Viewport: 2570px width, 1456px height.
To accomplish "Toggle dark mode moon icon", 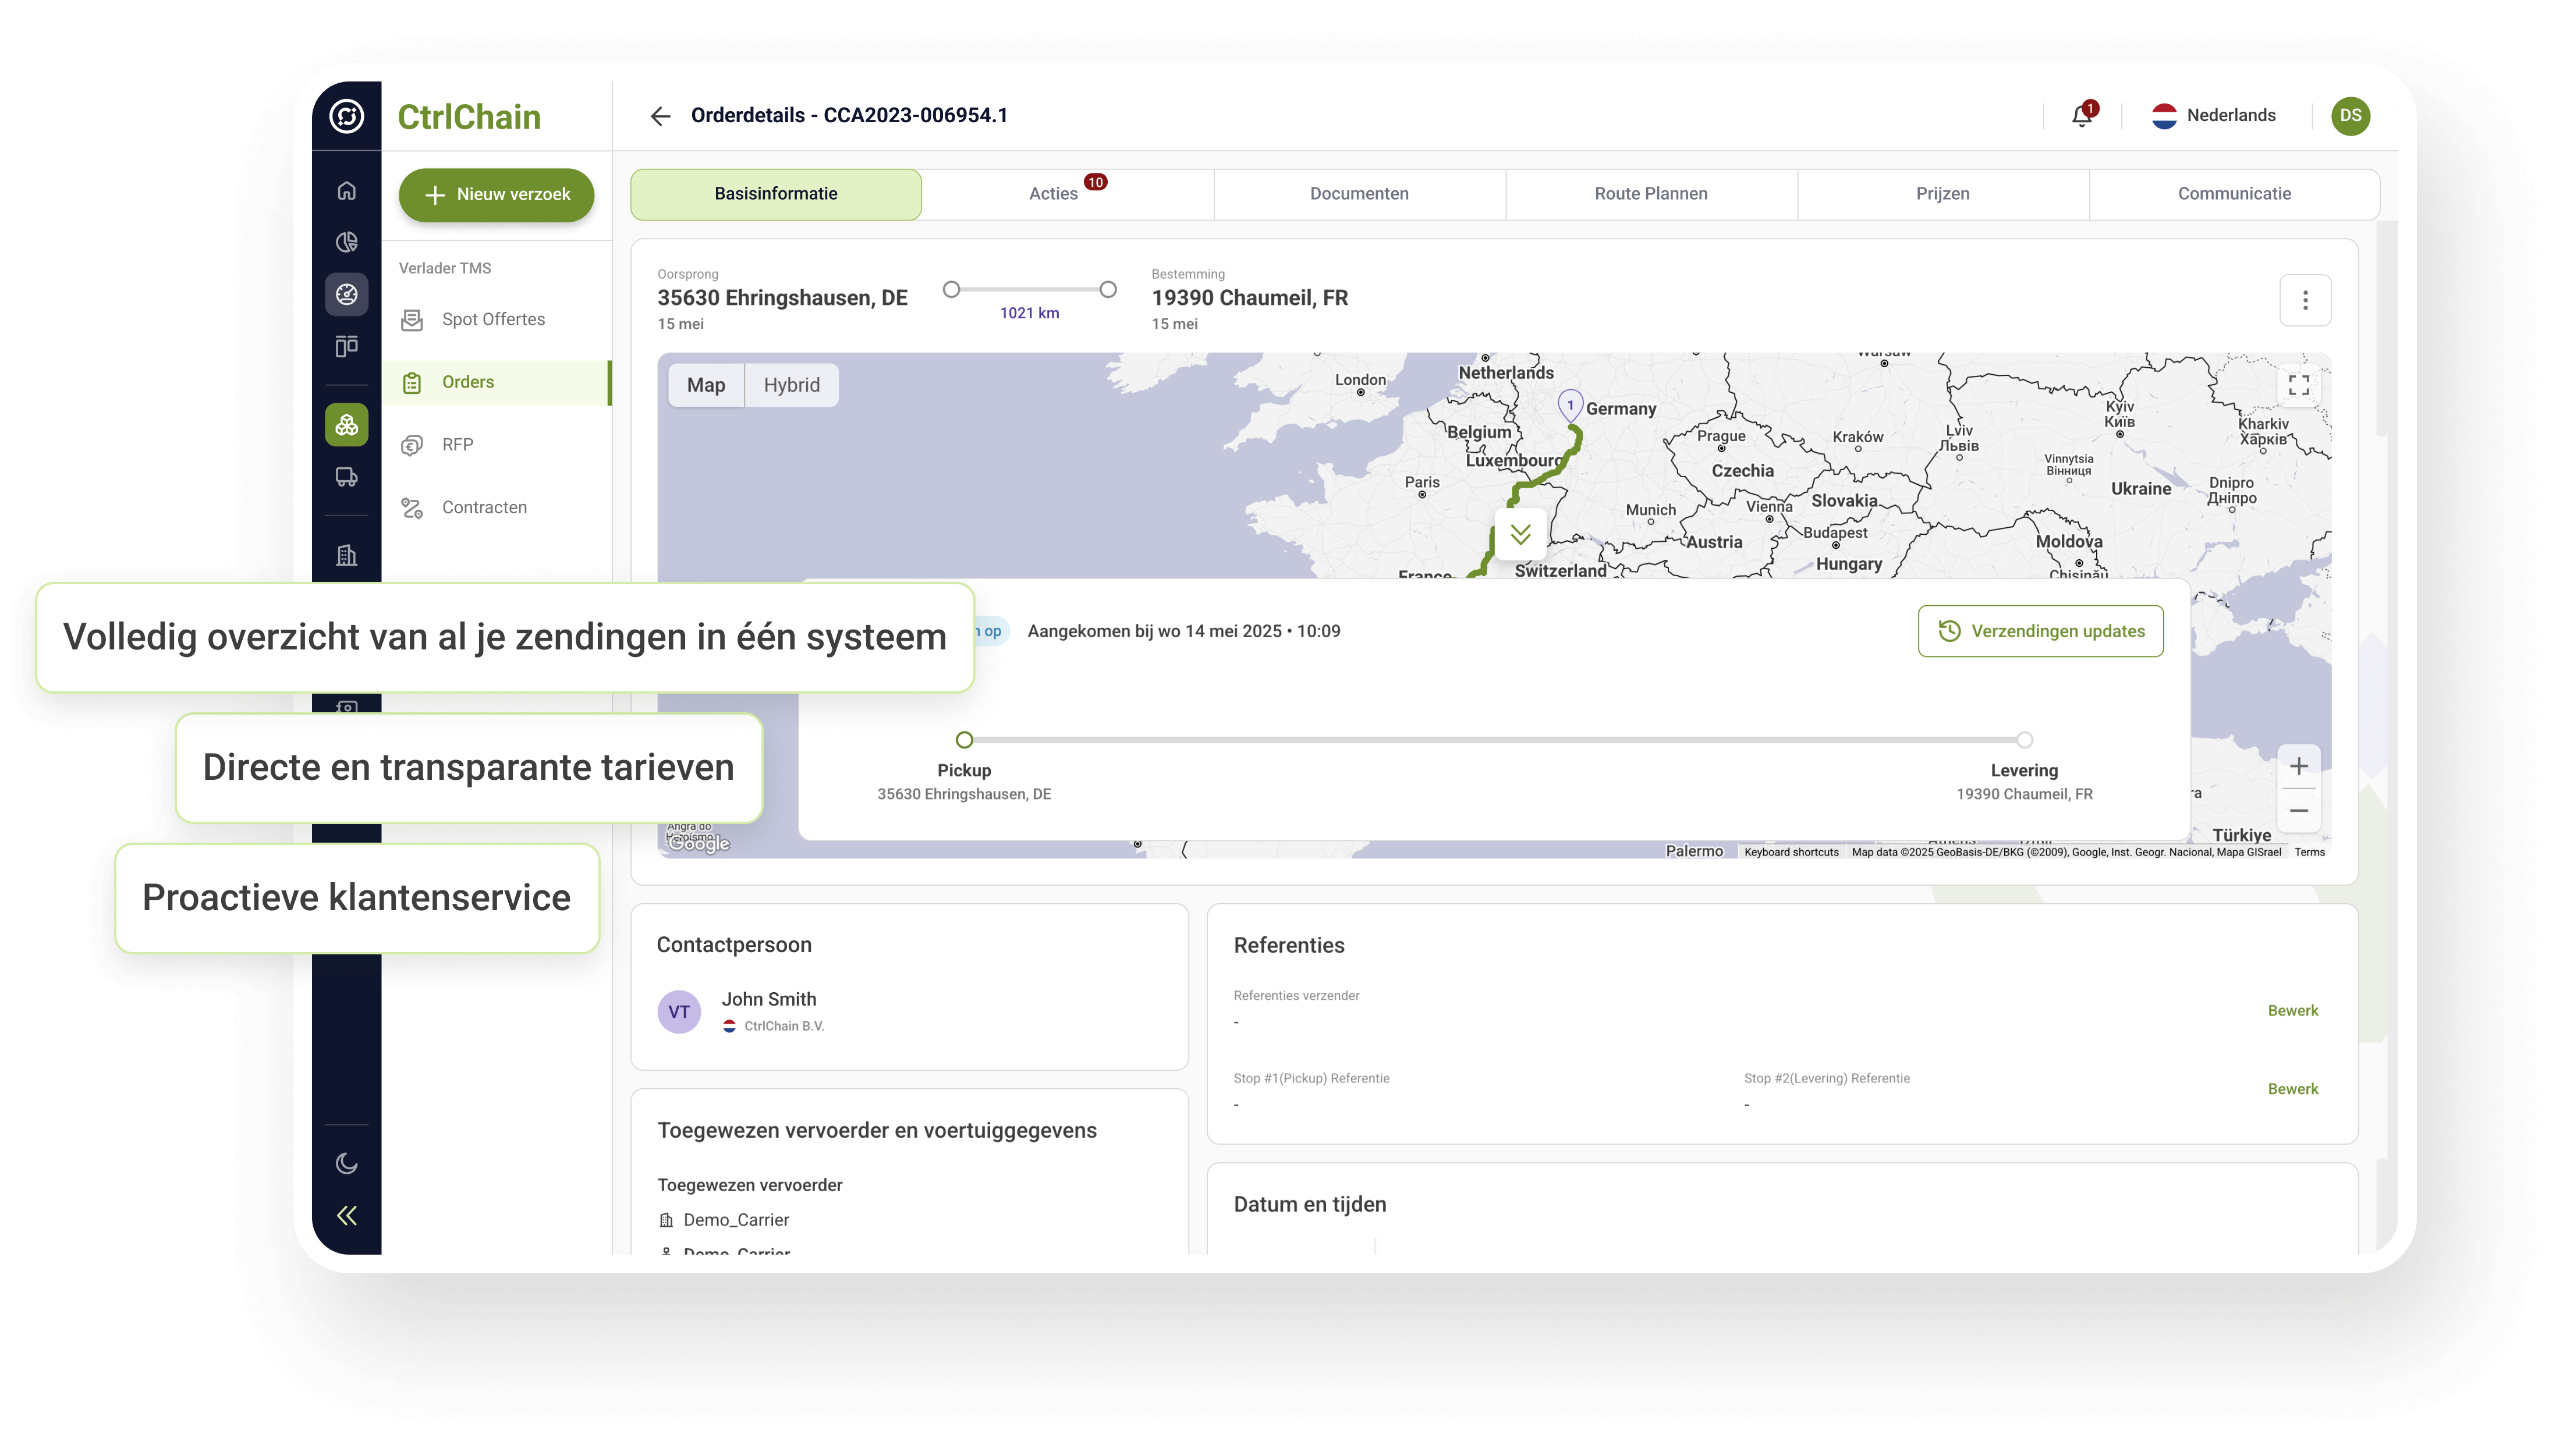I will [x=346, y=1163].
